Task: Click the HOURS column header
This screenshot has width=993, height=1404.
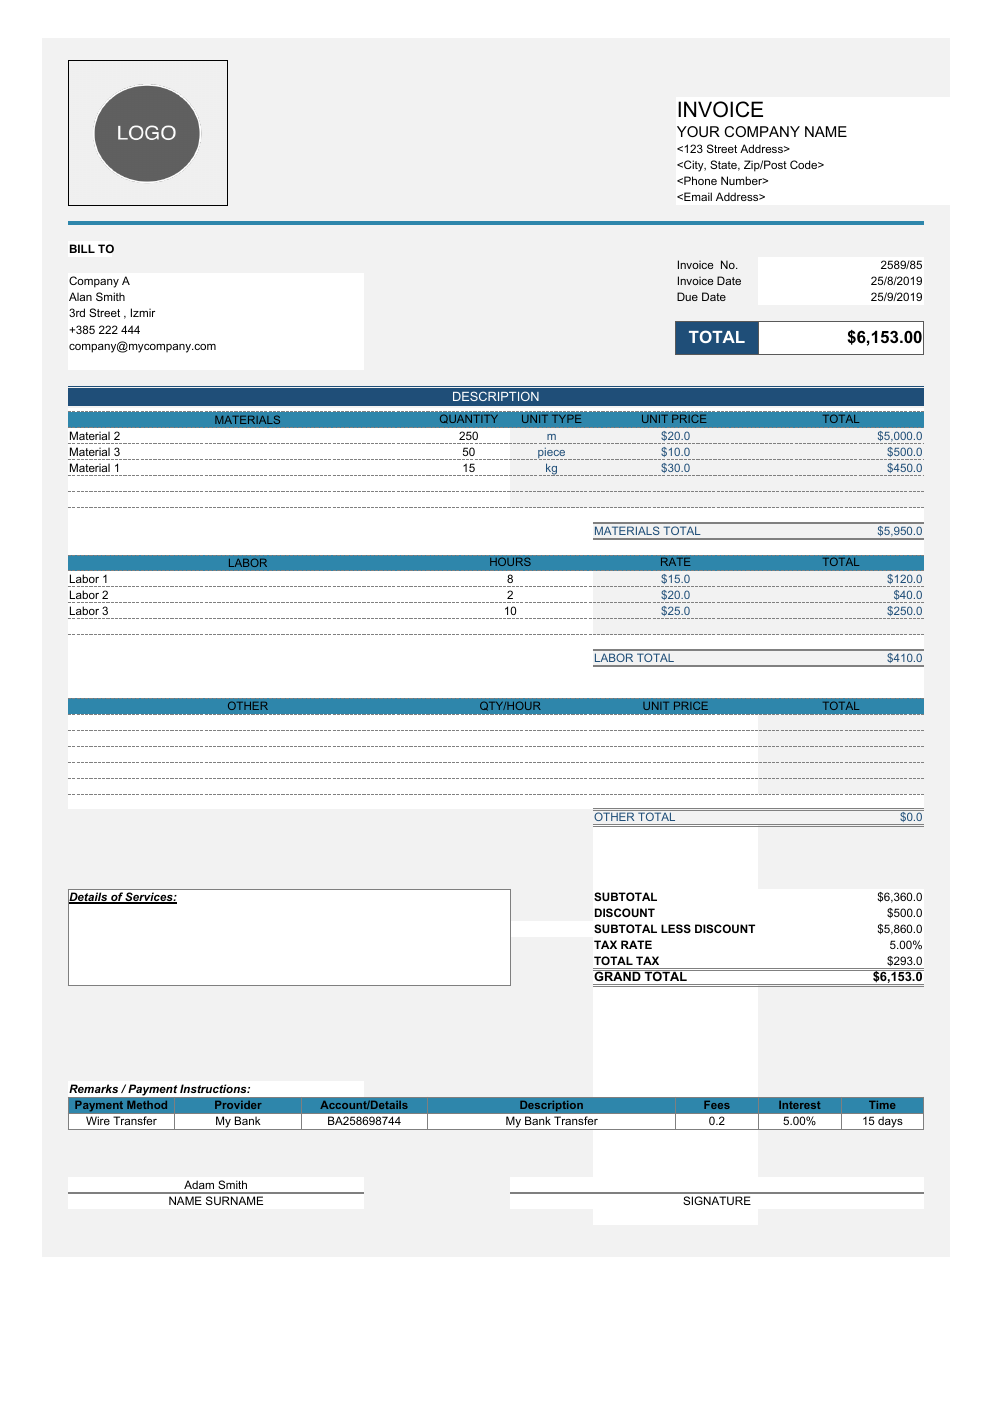Action: tap(510, 562)
